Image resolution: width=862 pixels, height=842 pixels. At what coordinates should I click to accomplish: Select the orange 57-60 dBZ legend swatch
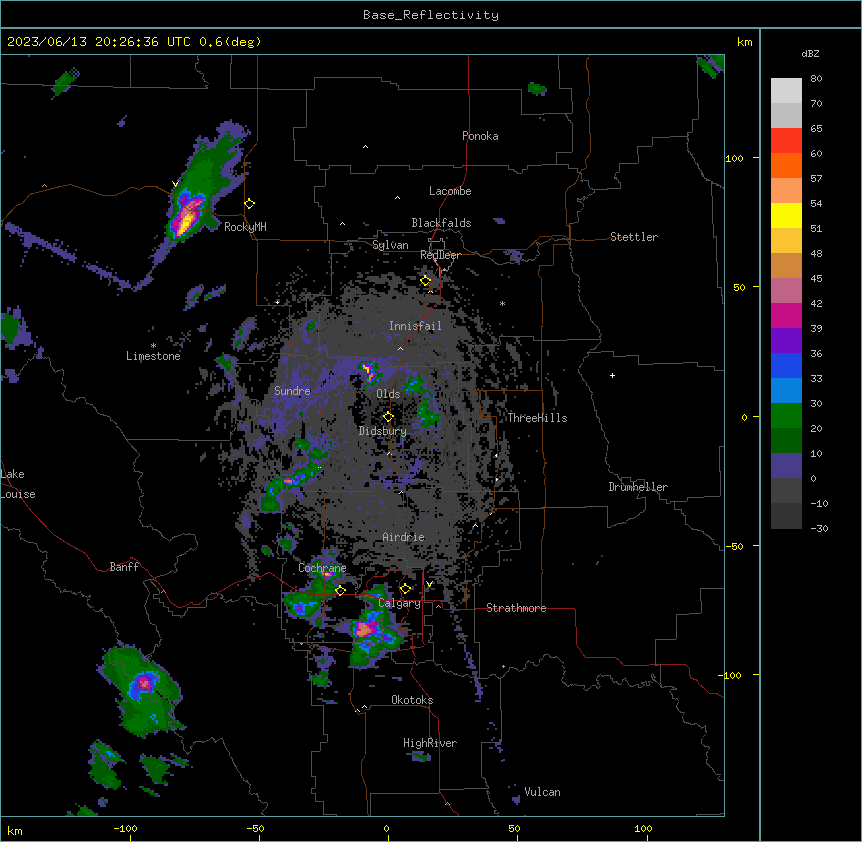pyautogui.click(x=786, y=165)
